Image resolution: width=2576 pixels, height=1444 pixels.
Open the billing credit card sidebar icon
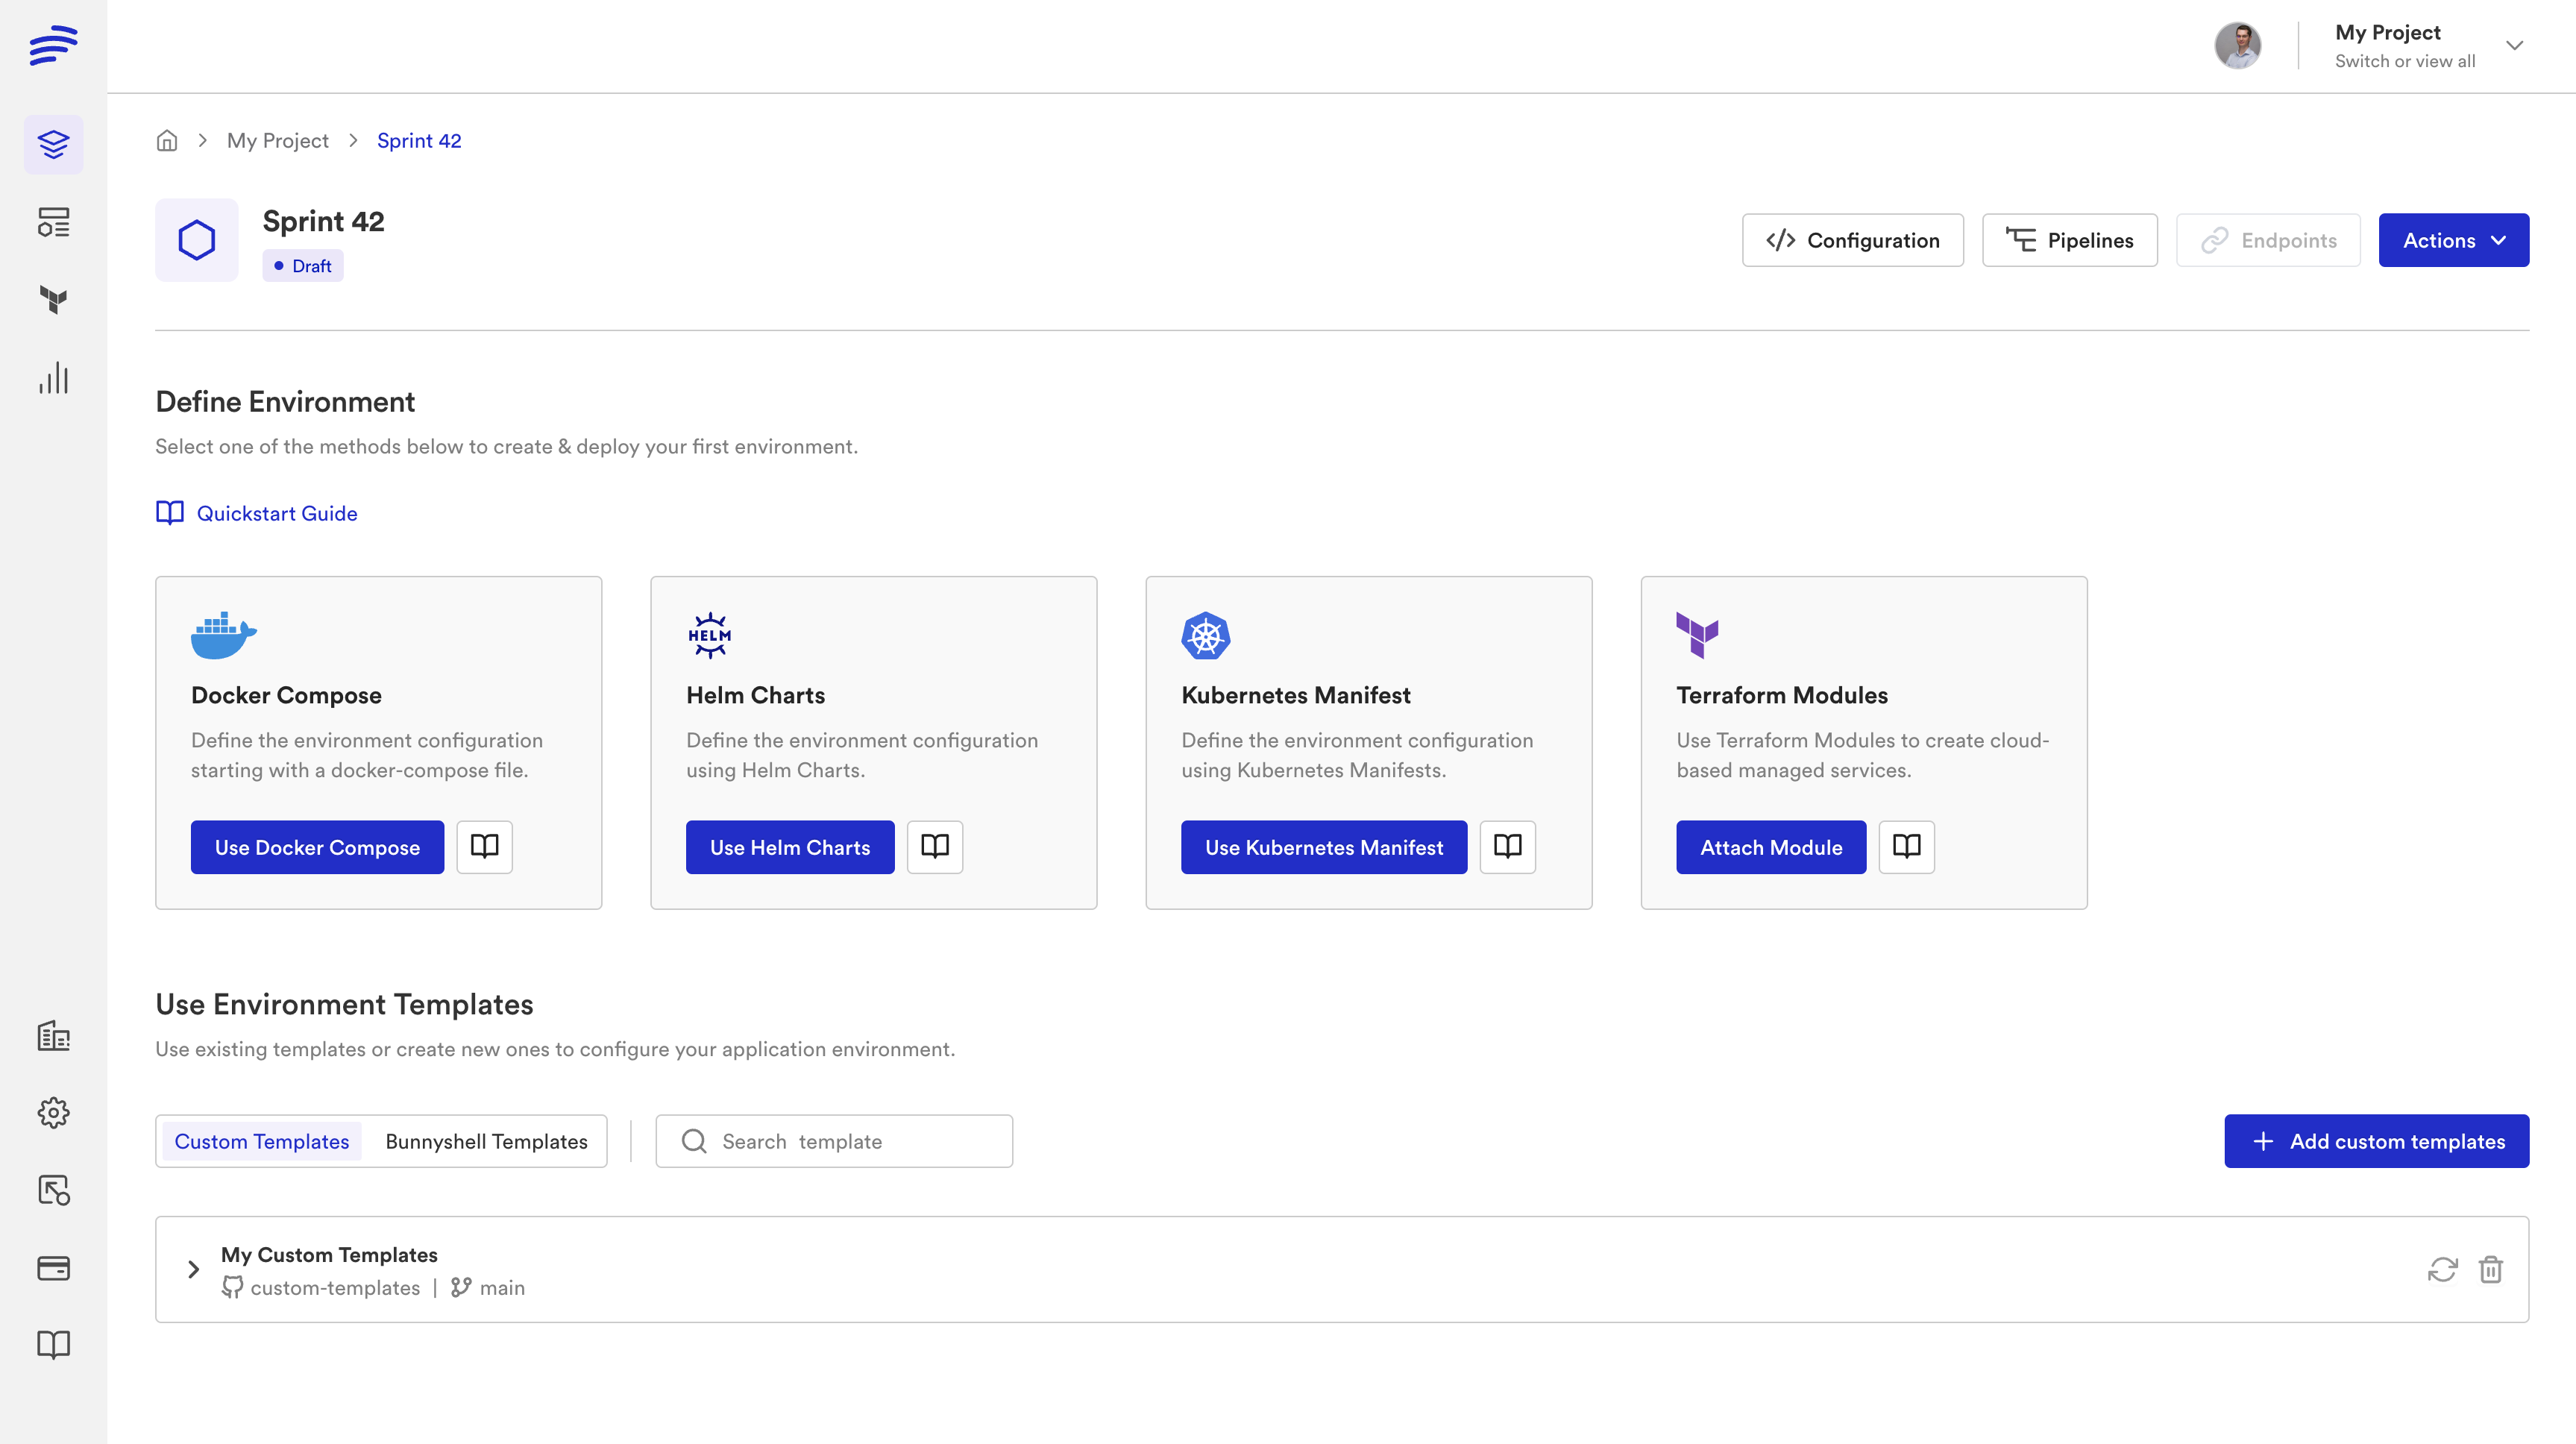coord(54,1268)
